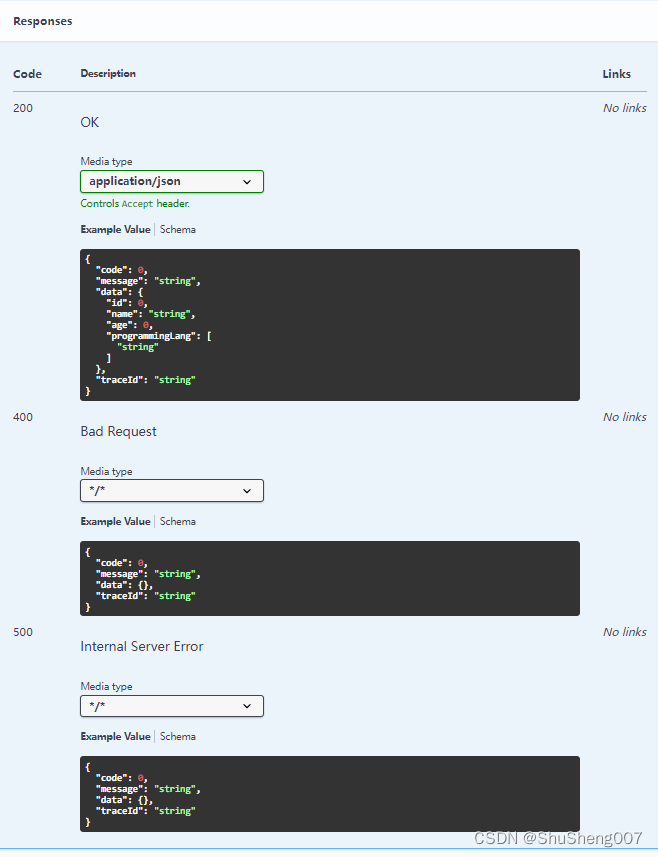Expand the 500 response media type dropdown

(x=172, y=706)
